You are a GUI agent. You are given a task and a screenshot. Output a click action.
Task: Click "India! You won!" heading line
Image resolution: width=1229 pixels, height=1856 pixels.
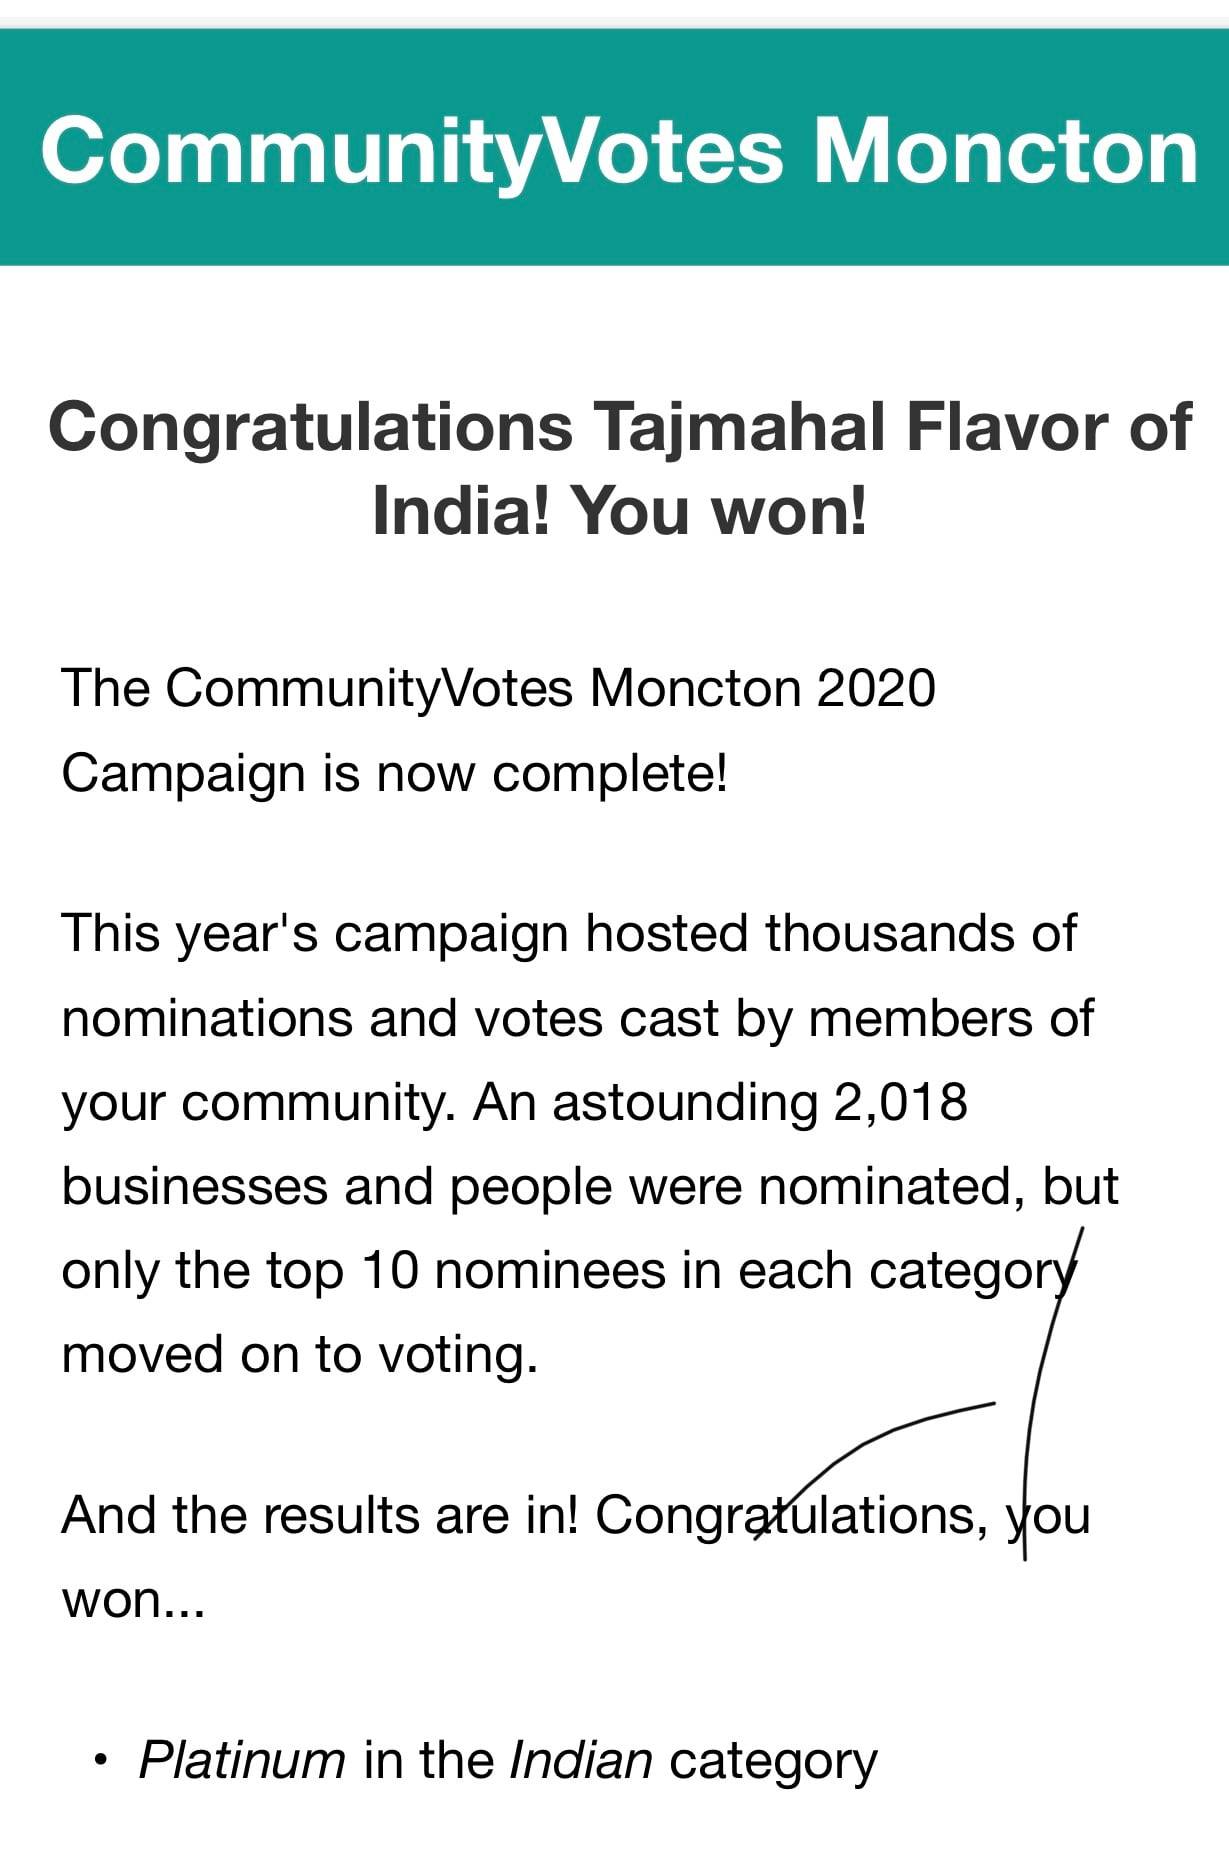coord(619,511)
